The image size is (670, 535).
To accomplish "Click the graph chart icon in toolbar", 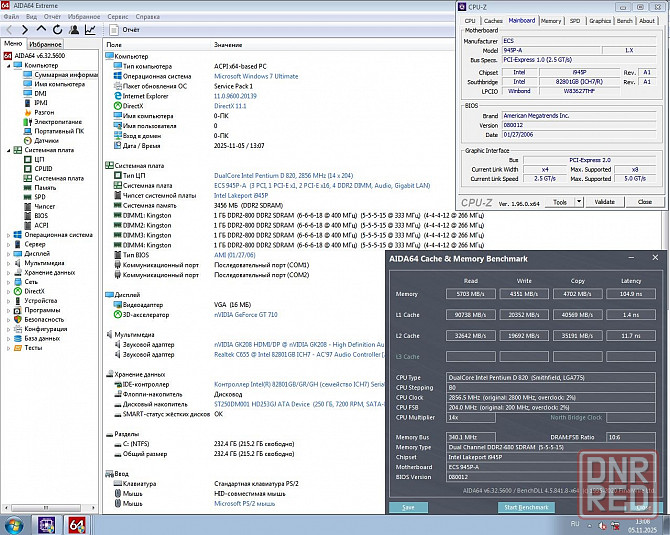I will 90,30.
